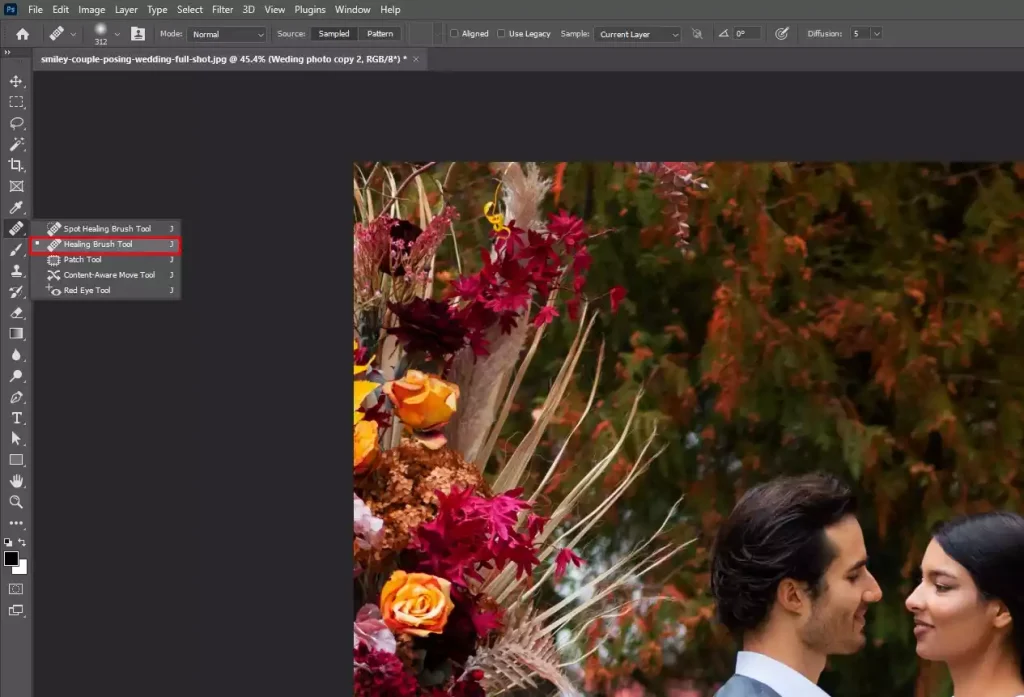Viewport: 1024px width, 697px height.
Task: Check the Use Legacy option
Action: 500,33
